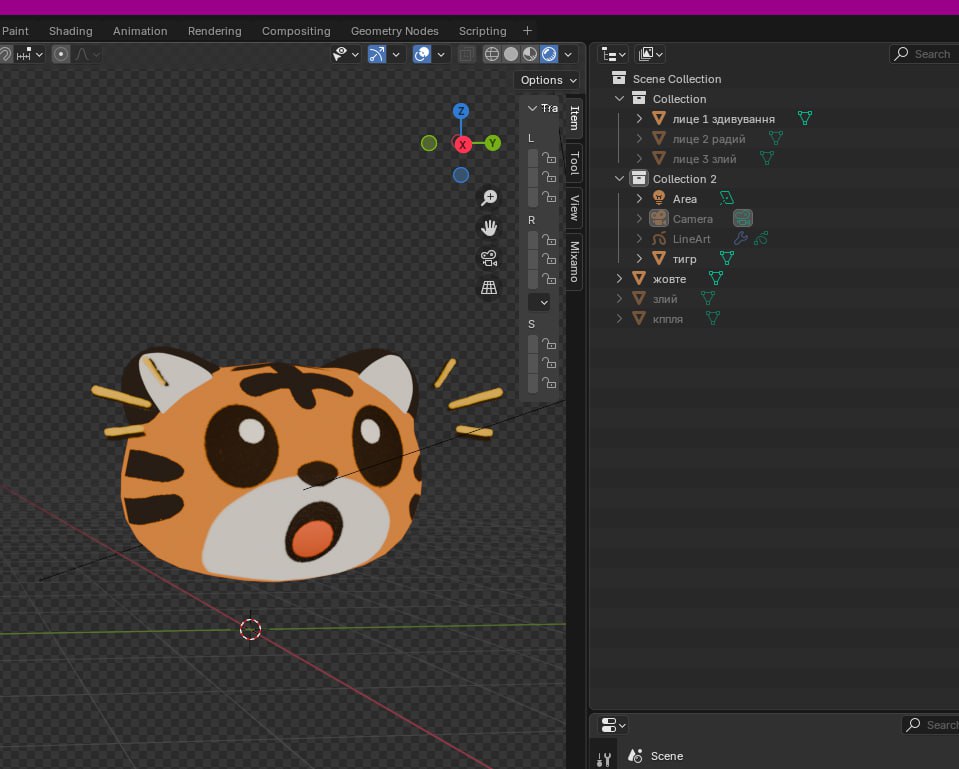The width and height of the screenshot is (959, 769).
Task: Toggle proportional editing in viewport header
Action: pyautogui.click(x=61, y=54)
